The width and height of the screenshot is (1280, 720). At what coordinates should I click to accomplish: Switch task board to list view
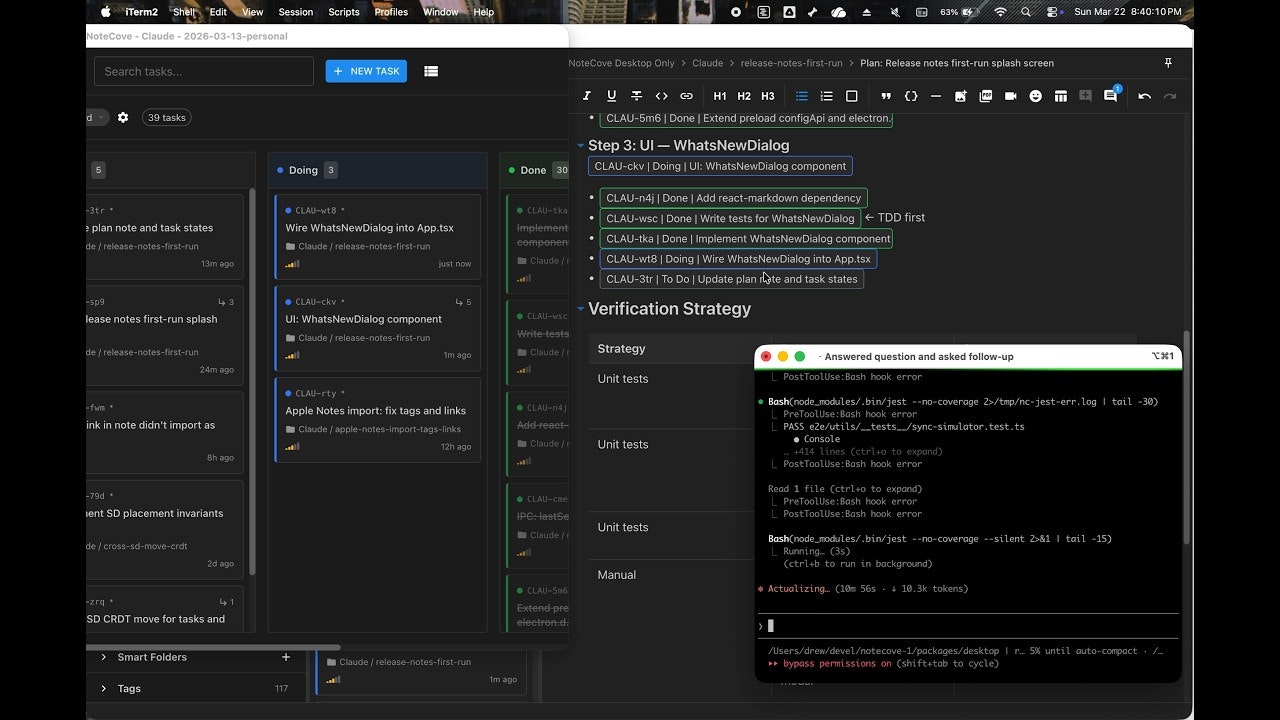(x=431, y=71)
